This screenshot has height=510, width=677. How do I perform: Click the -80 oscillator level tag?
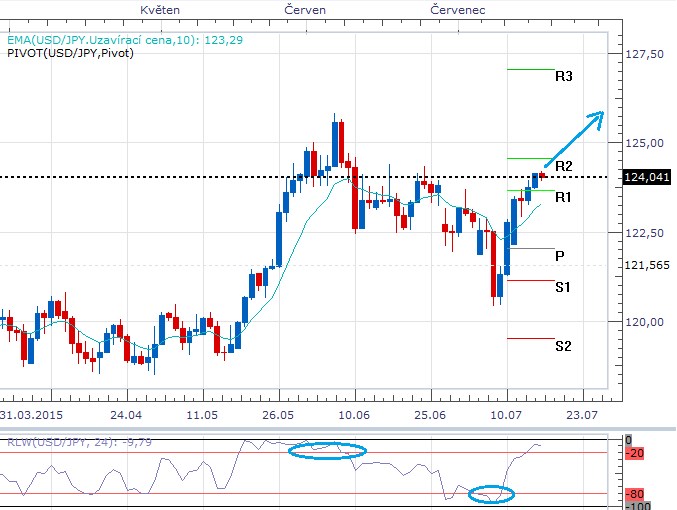pos(634,494)
